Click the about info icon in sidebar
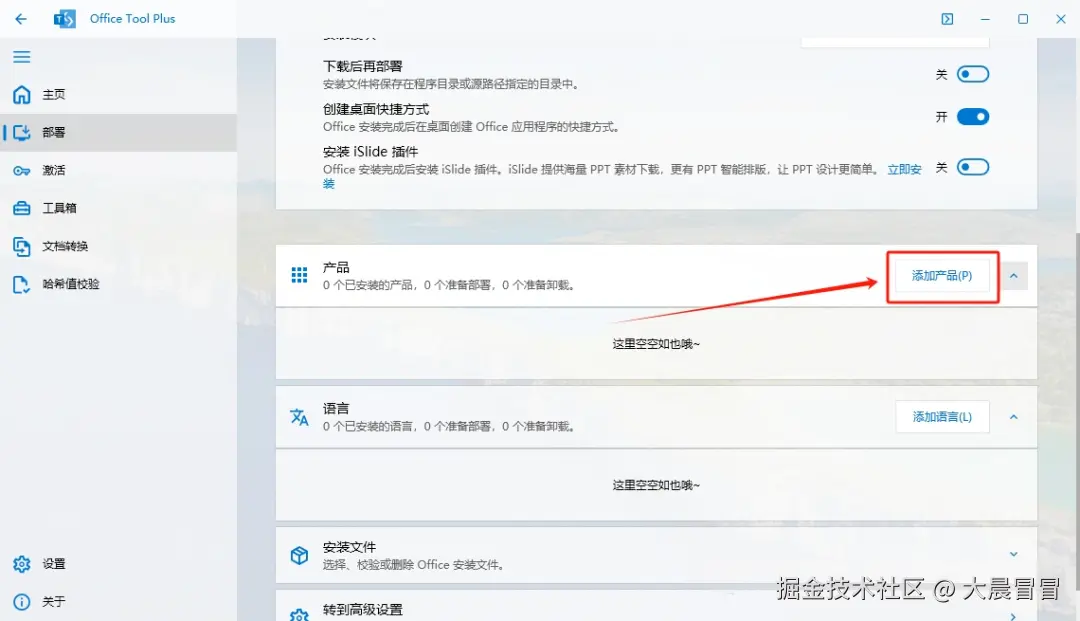 [22, 602]
